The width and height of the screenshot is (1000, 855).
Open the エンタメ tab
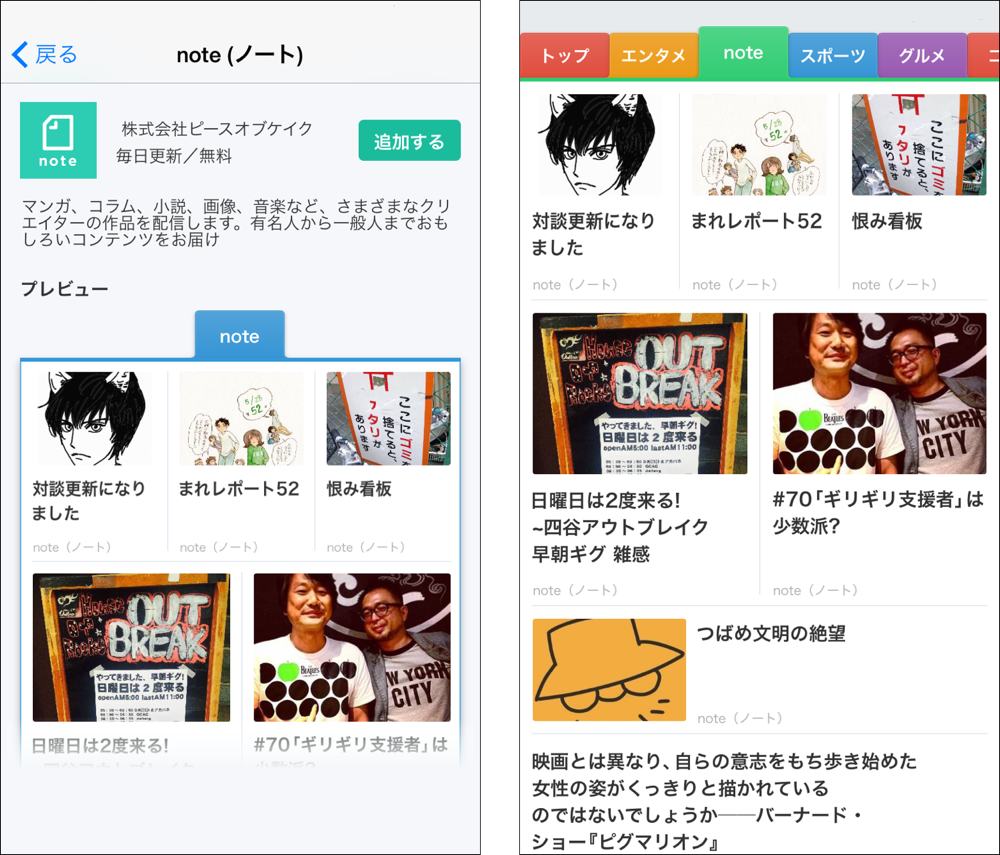pos(654,55)
